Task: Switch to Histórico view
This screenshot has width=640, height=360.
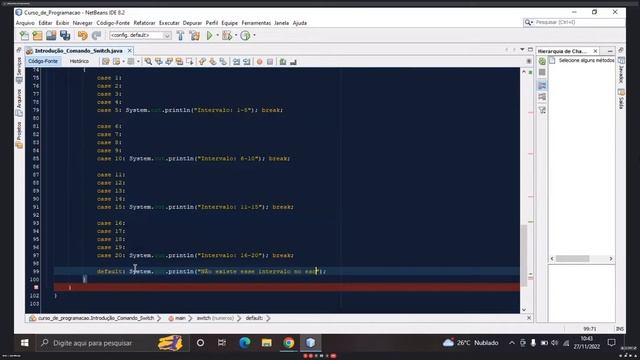Action: point(79,61)
